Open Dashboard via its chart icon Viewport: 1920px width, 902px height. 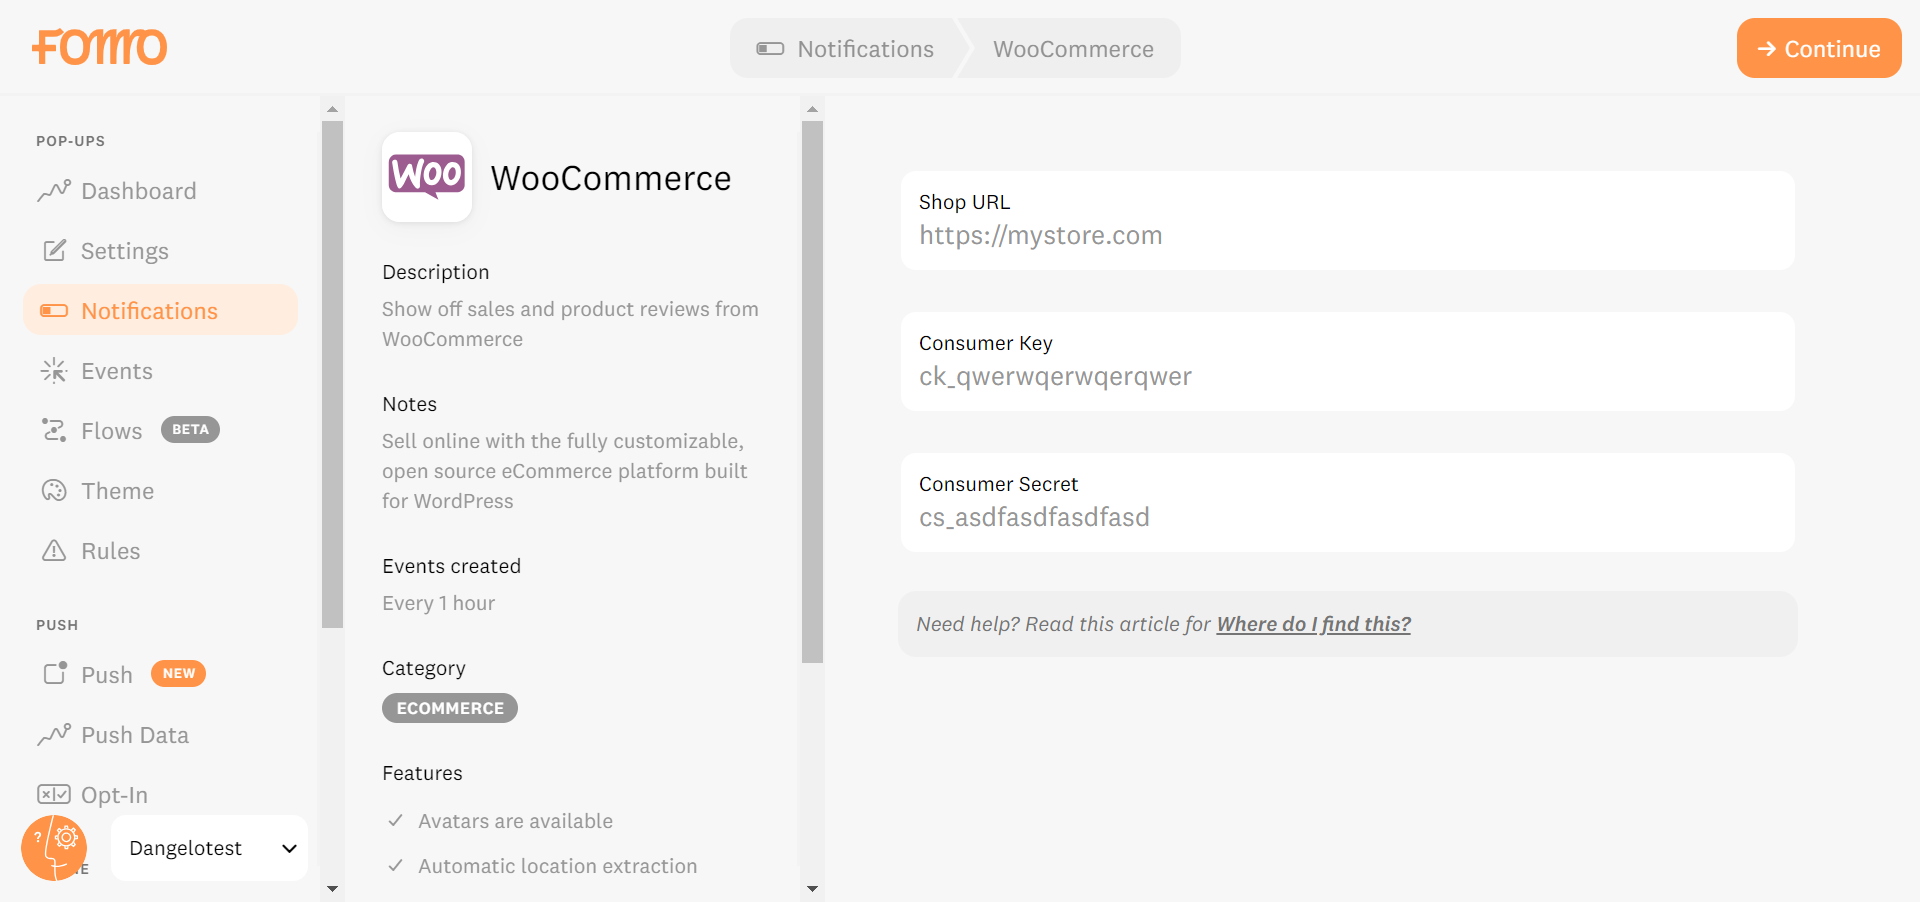coord(54,190)
